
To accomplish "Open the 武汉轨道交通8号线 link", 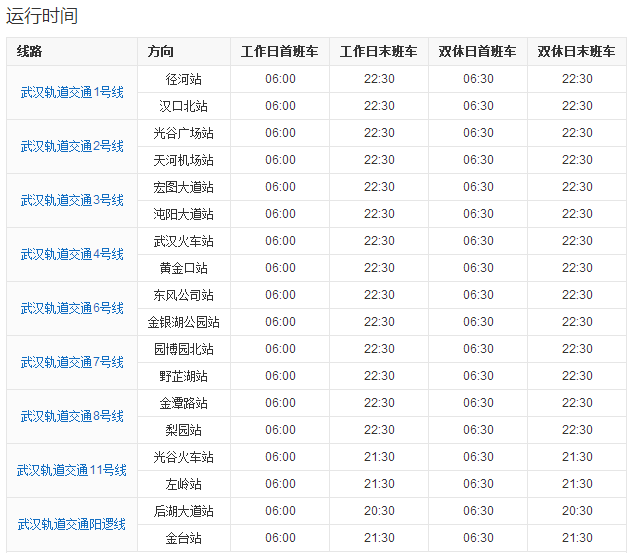I will [x=72, y=416].
